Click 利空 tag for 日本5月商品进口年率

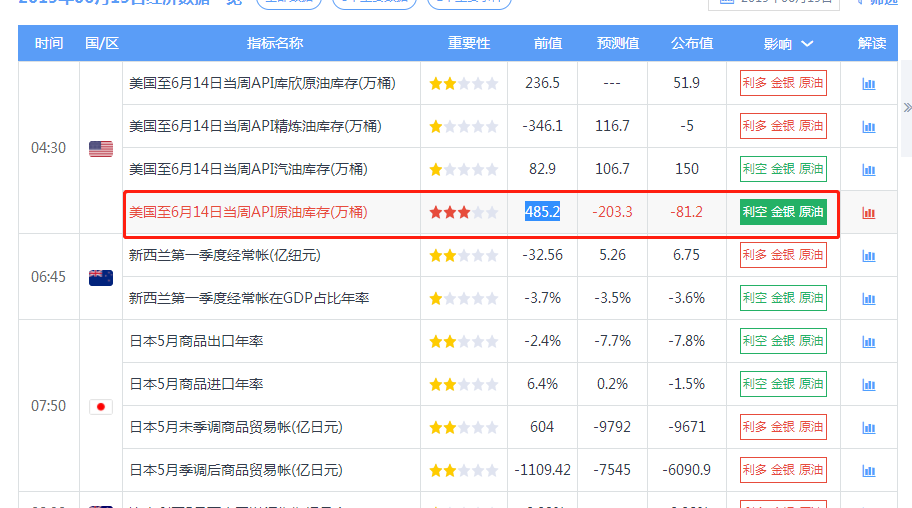[x=783, y=384]
